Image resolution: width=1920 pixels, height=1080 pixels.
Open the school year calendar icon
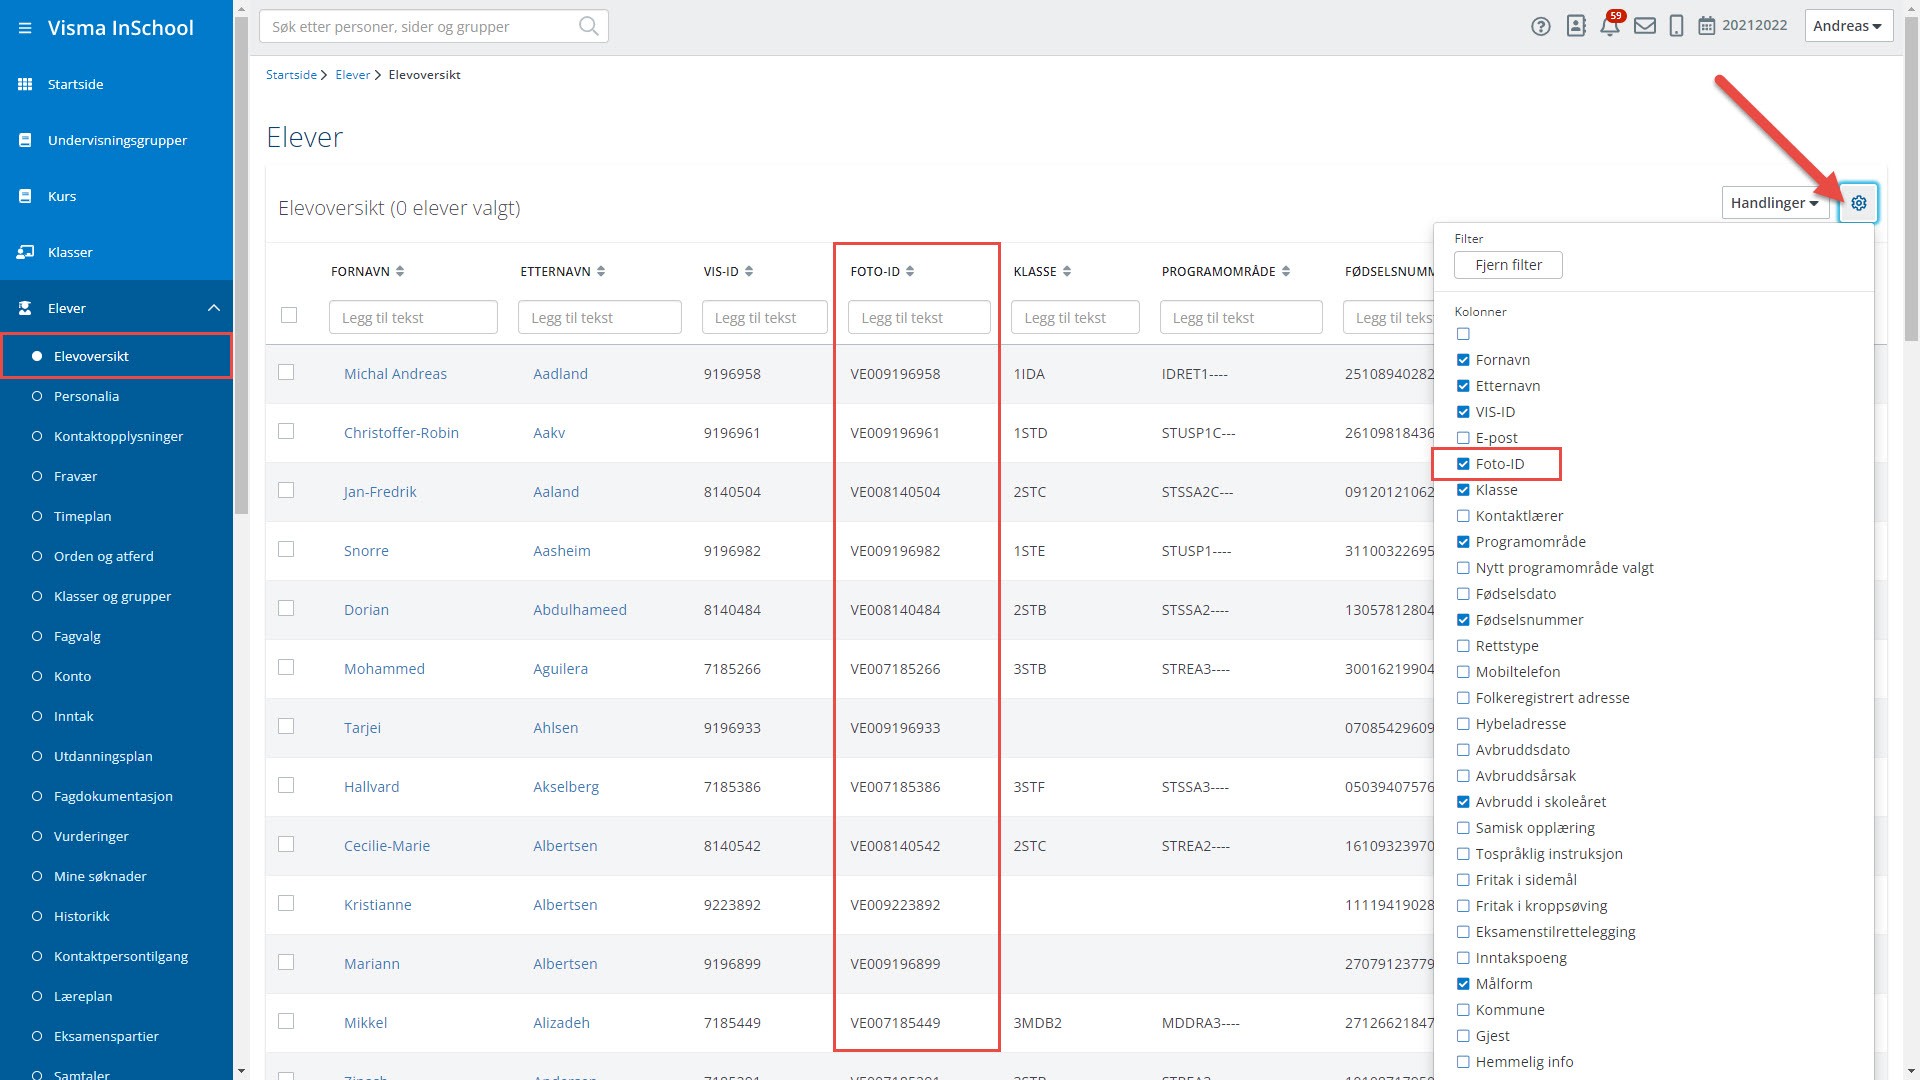(1707, 26)
